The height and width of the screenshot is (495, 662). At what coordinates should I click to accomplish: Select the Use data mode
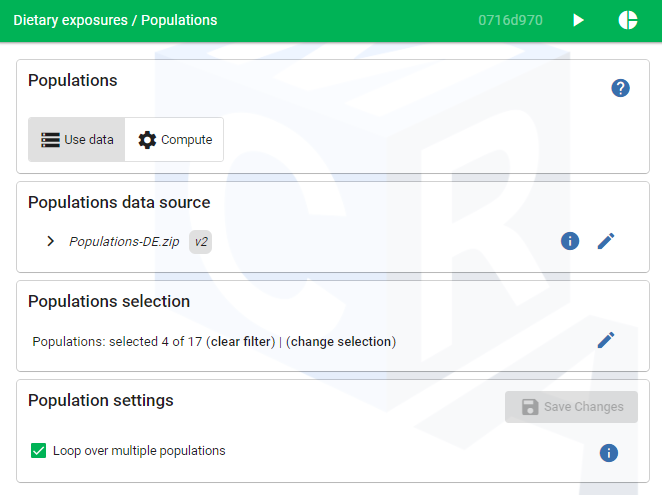77,140
